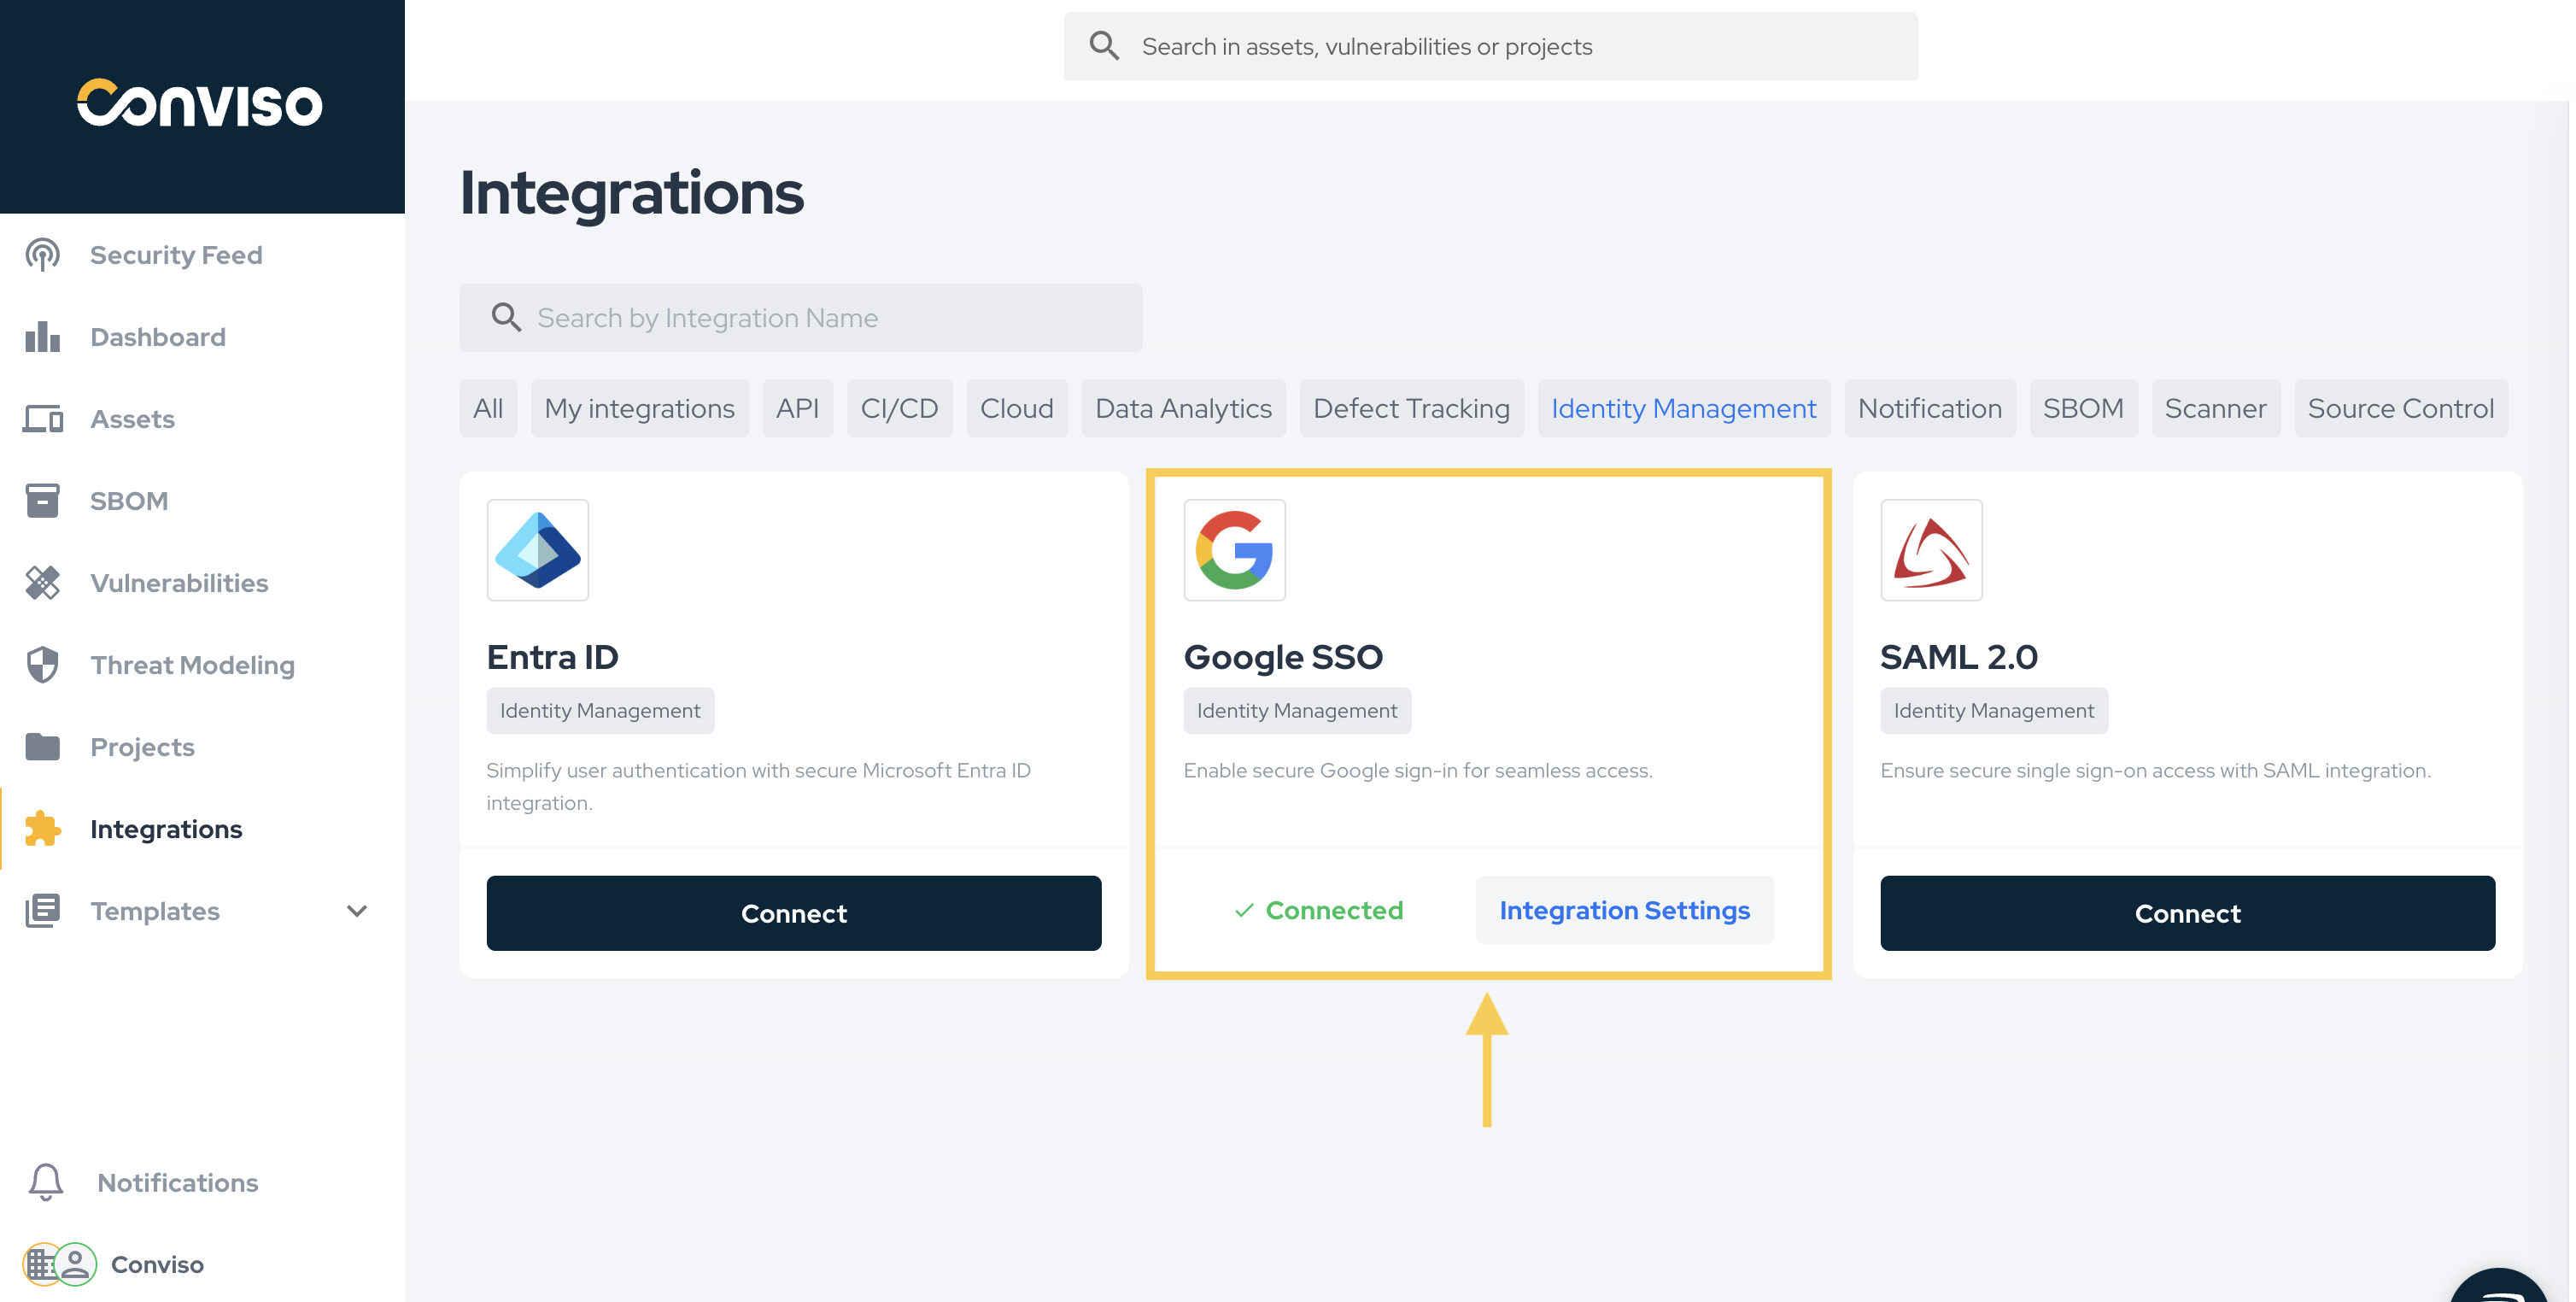Screen dimensions: 2576x1302
Task: Select the Cloud filter tab
Action: tap(1016, 408)
